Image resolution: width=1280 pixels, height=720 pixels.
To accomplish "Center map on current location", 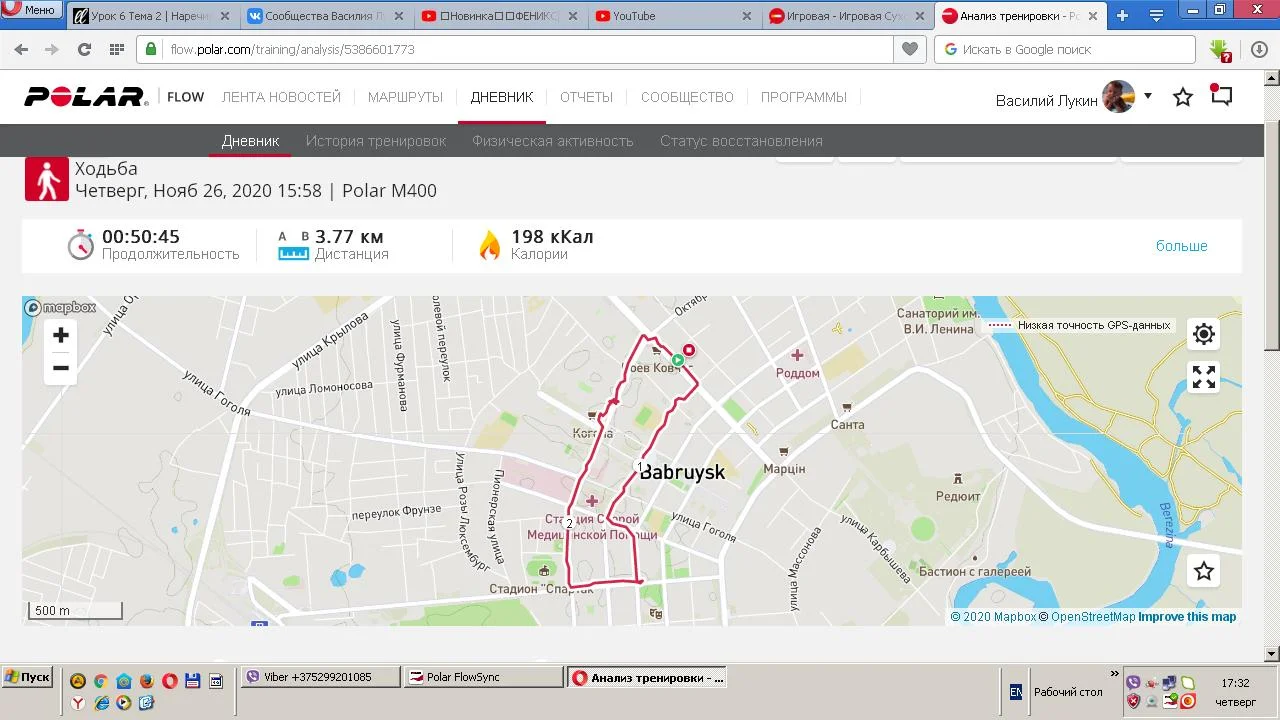I will (1204, 334).
